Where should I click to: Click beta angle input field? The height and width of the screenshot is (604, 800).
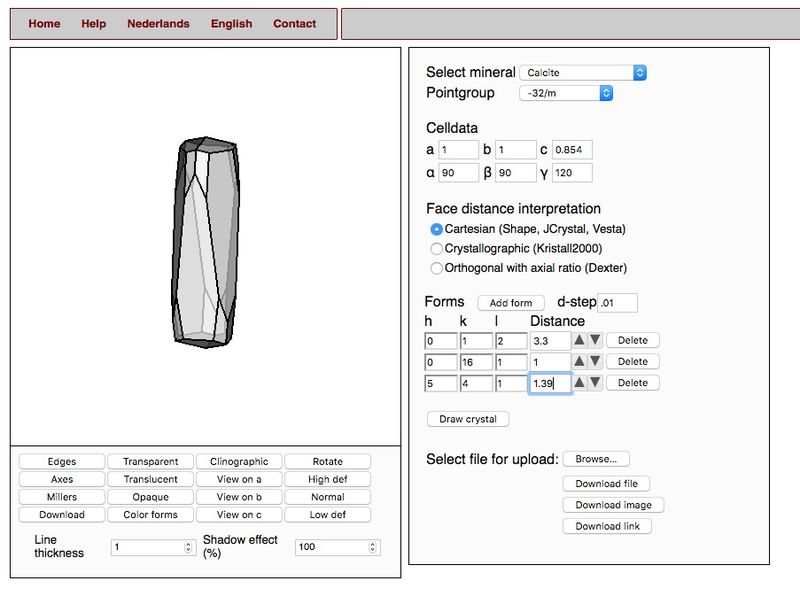tap(515, 172)
